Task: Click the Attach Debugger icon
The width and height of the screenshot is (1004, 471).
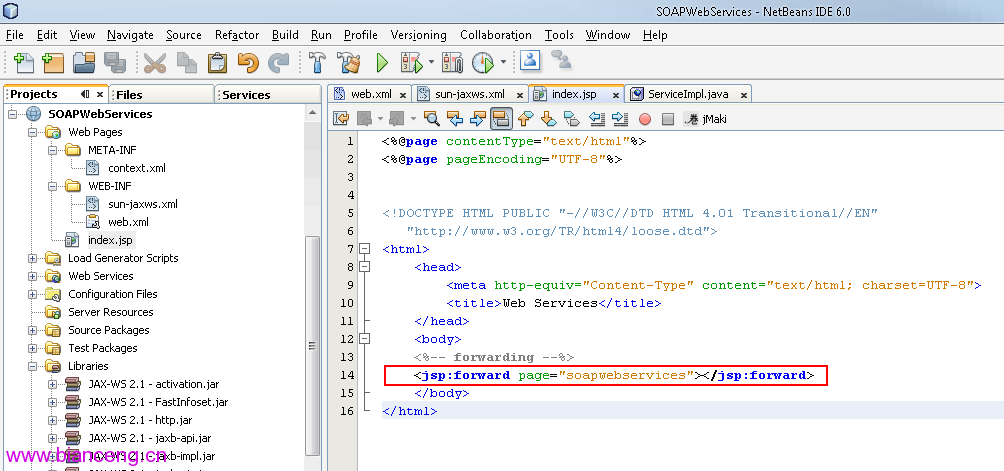Action: [x=452, y=63]
